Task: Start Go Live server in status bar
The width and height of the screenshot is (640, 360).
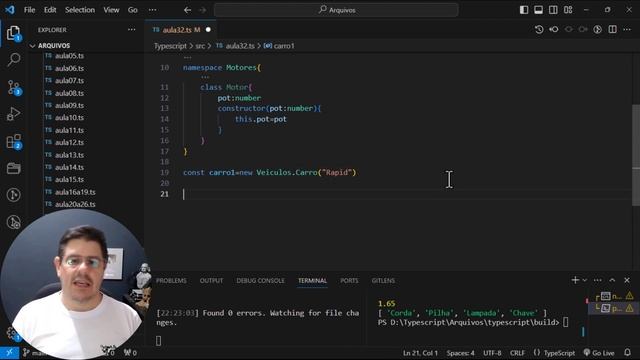Action: [599, 353]
